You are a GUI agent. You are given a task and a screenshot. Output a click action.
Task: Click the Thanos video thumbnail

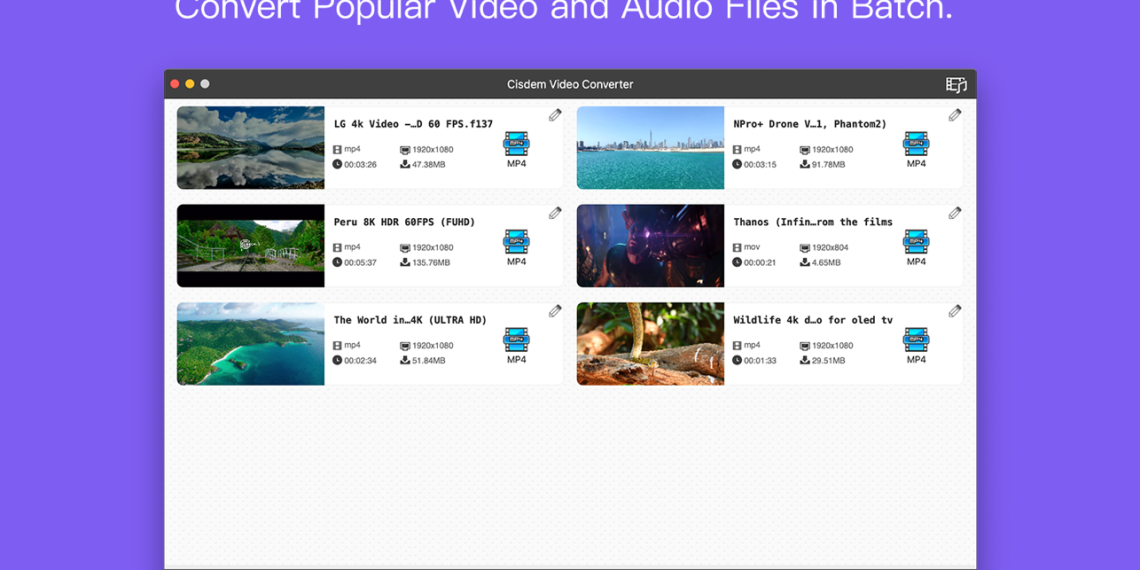click(x=650, y=246)
